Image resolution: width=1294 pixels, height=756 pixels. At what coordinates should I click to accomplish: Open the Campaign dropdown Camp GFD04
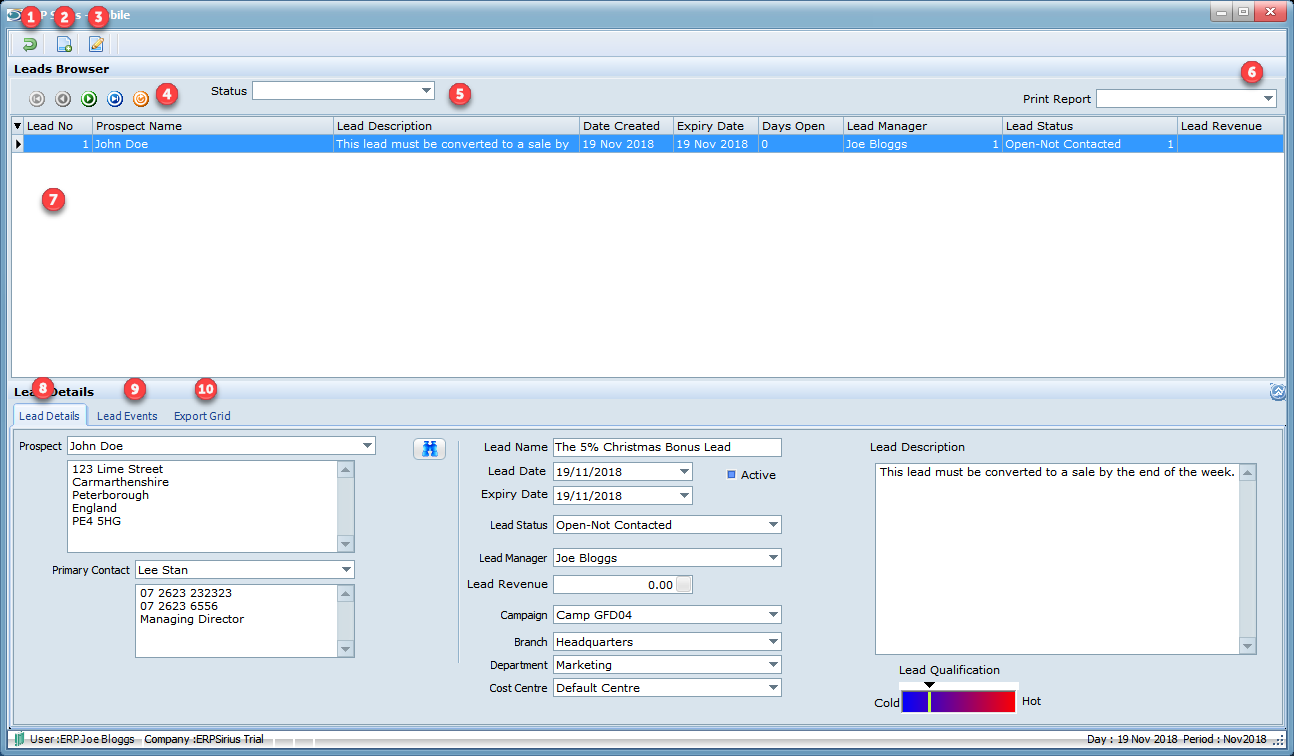(x=773, y=615)
